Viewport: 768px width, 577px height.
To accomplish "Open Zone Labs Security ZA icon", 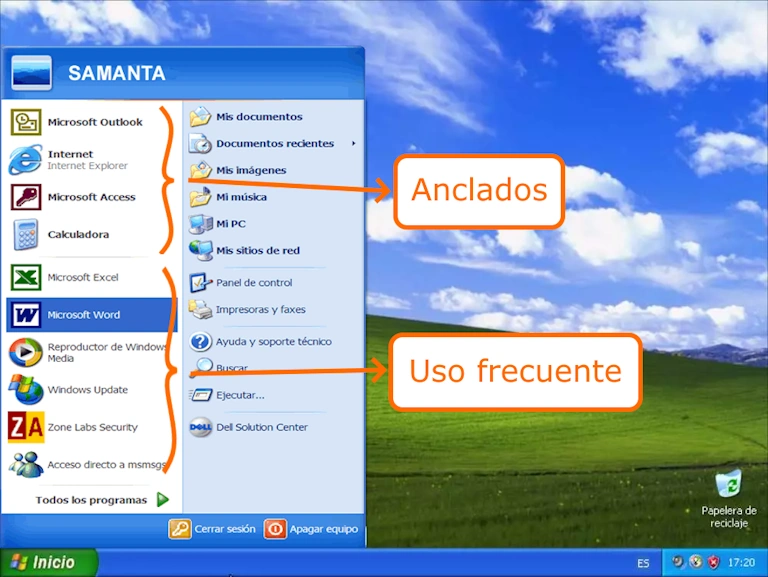I will pyautogui.click(x=26, y=427).
